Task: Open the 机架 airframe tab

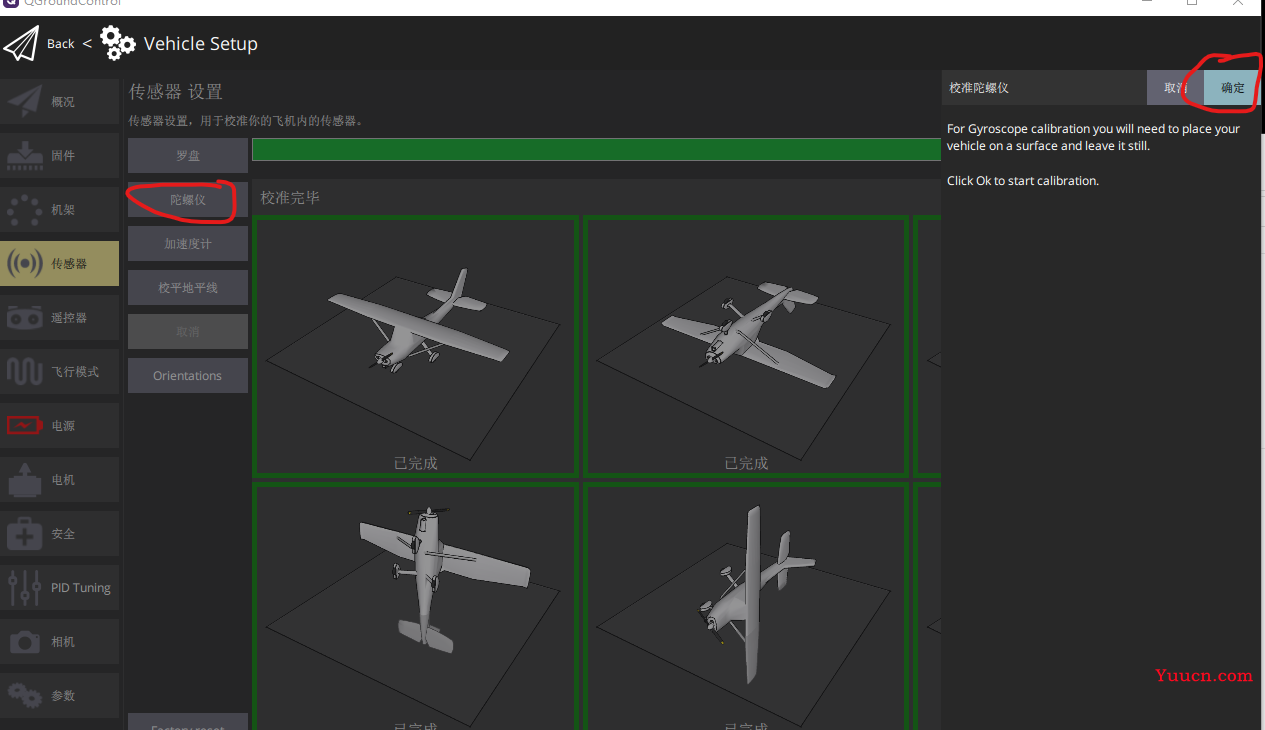Action: 60,210
